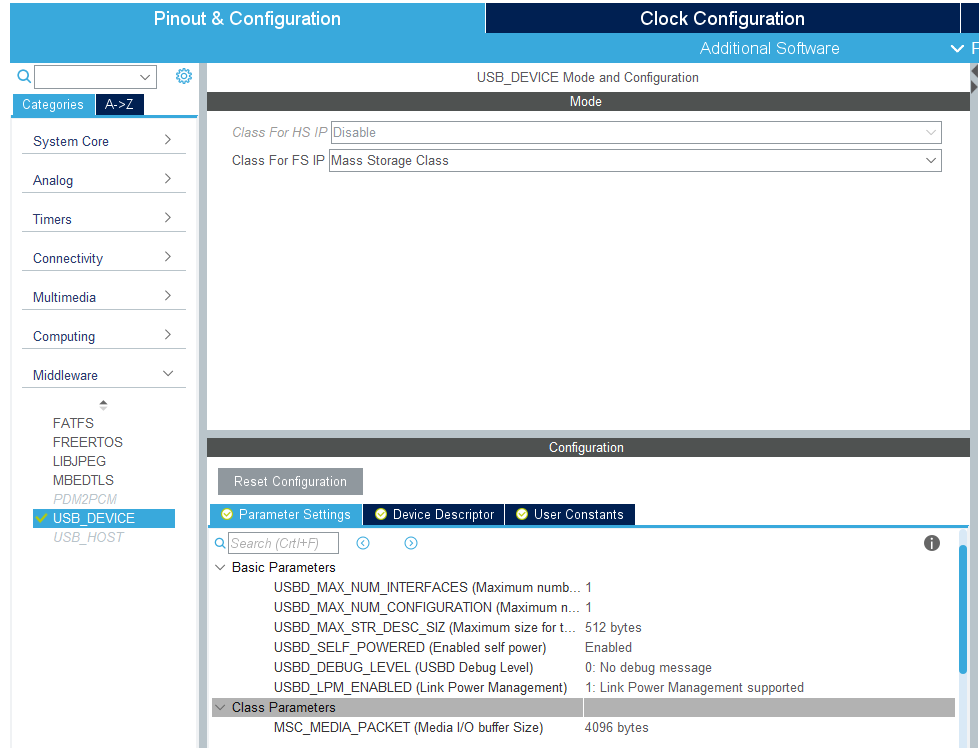Image resolution: width=979 pixels, height=748 pixels.
Task: Switch to the Pinout & Configuration tab
Action: click(247, 18)
